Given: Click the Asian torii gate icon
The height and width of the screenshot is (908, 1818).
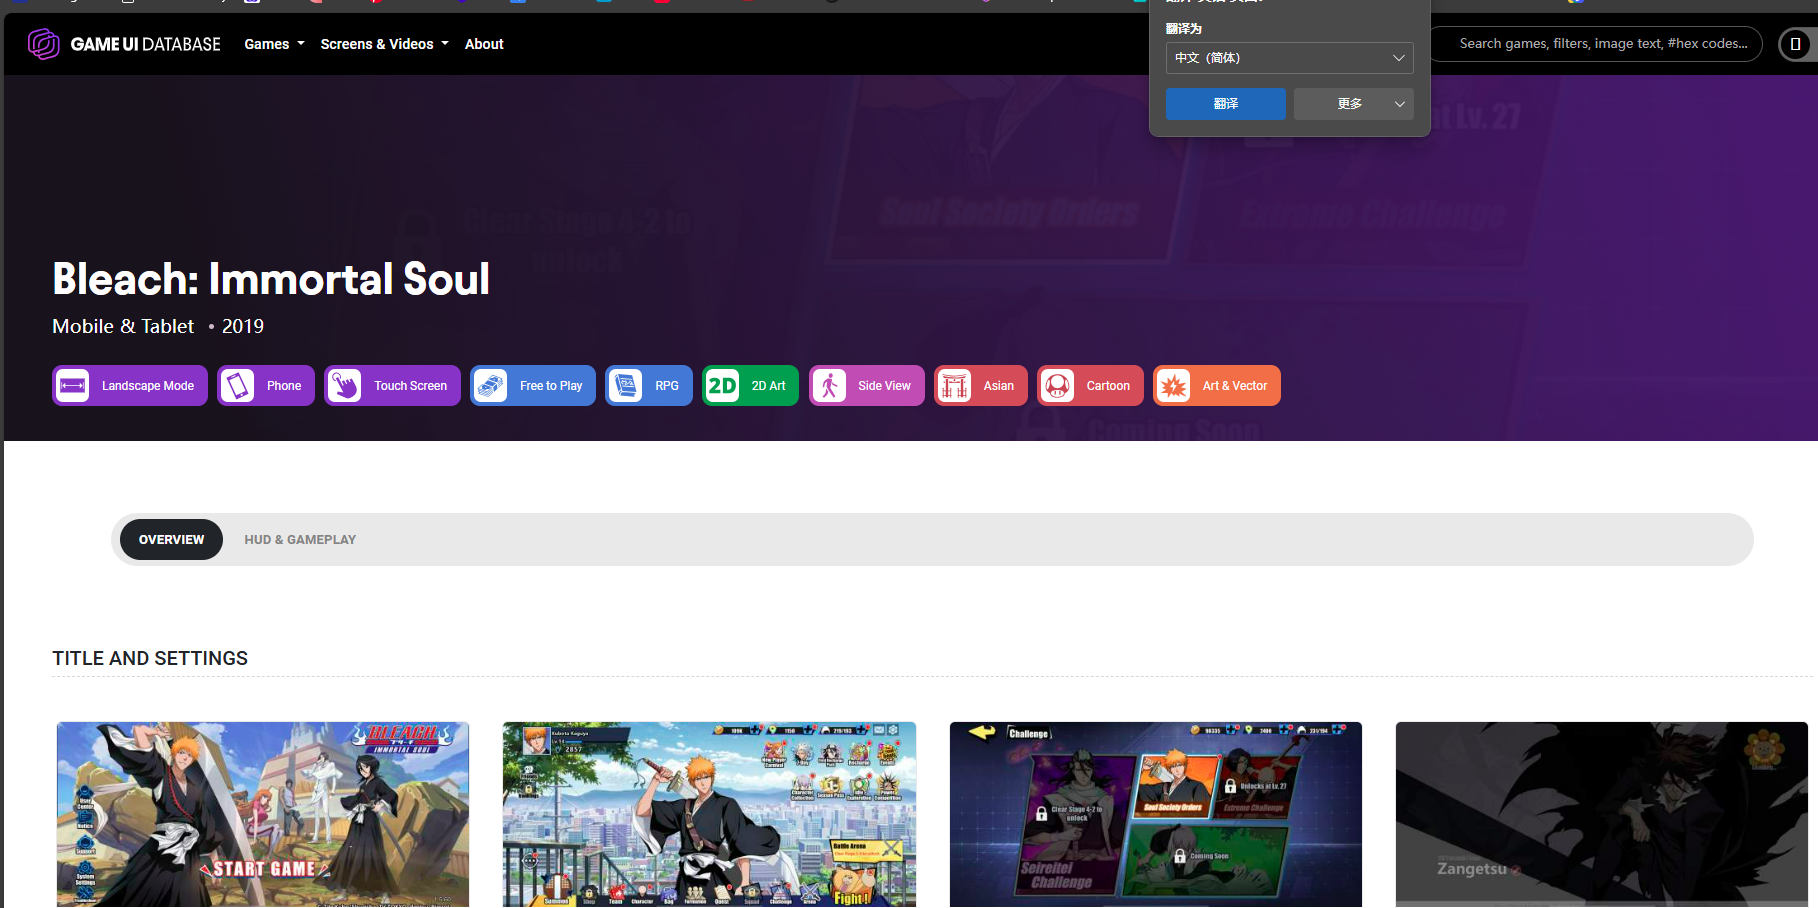Looking at the screenshot, I should point(955,386).
